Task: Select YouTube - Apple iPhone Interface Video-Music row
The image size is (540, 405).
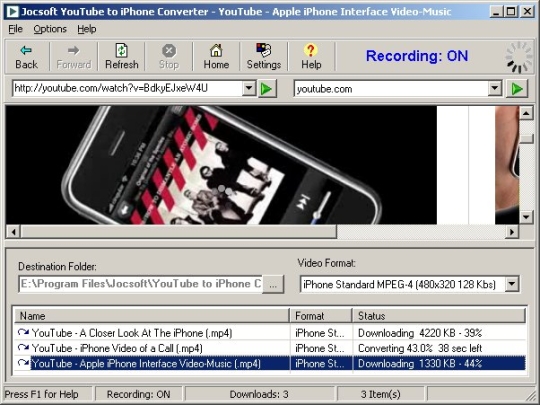Action: click(146, 364)
